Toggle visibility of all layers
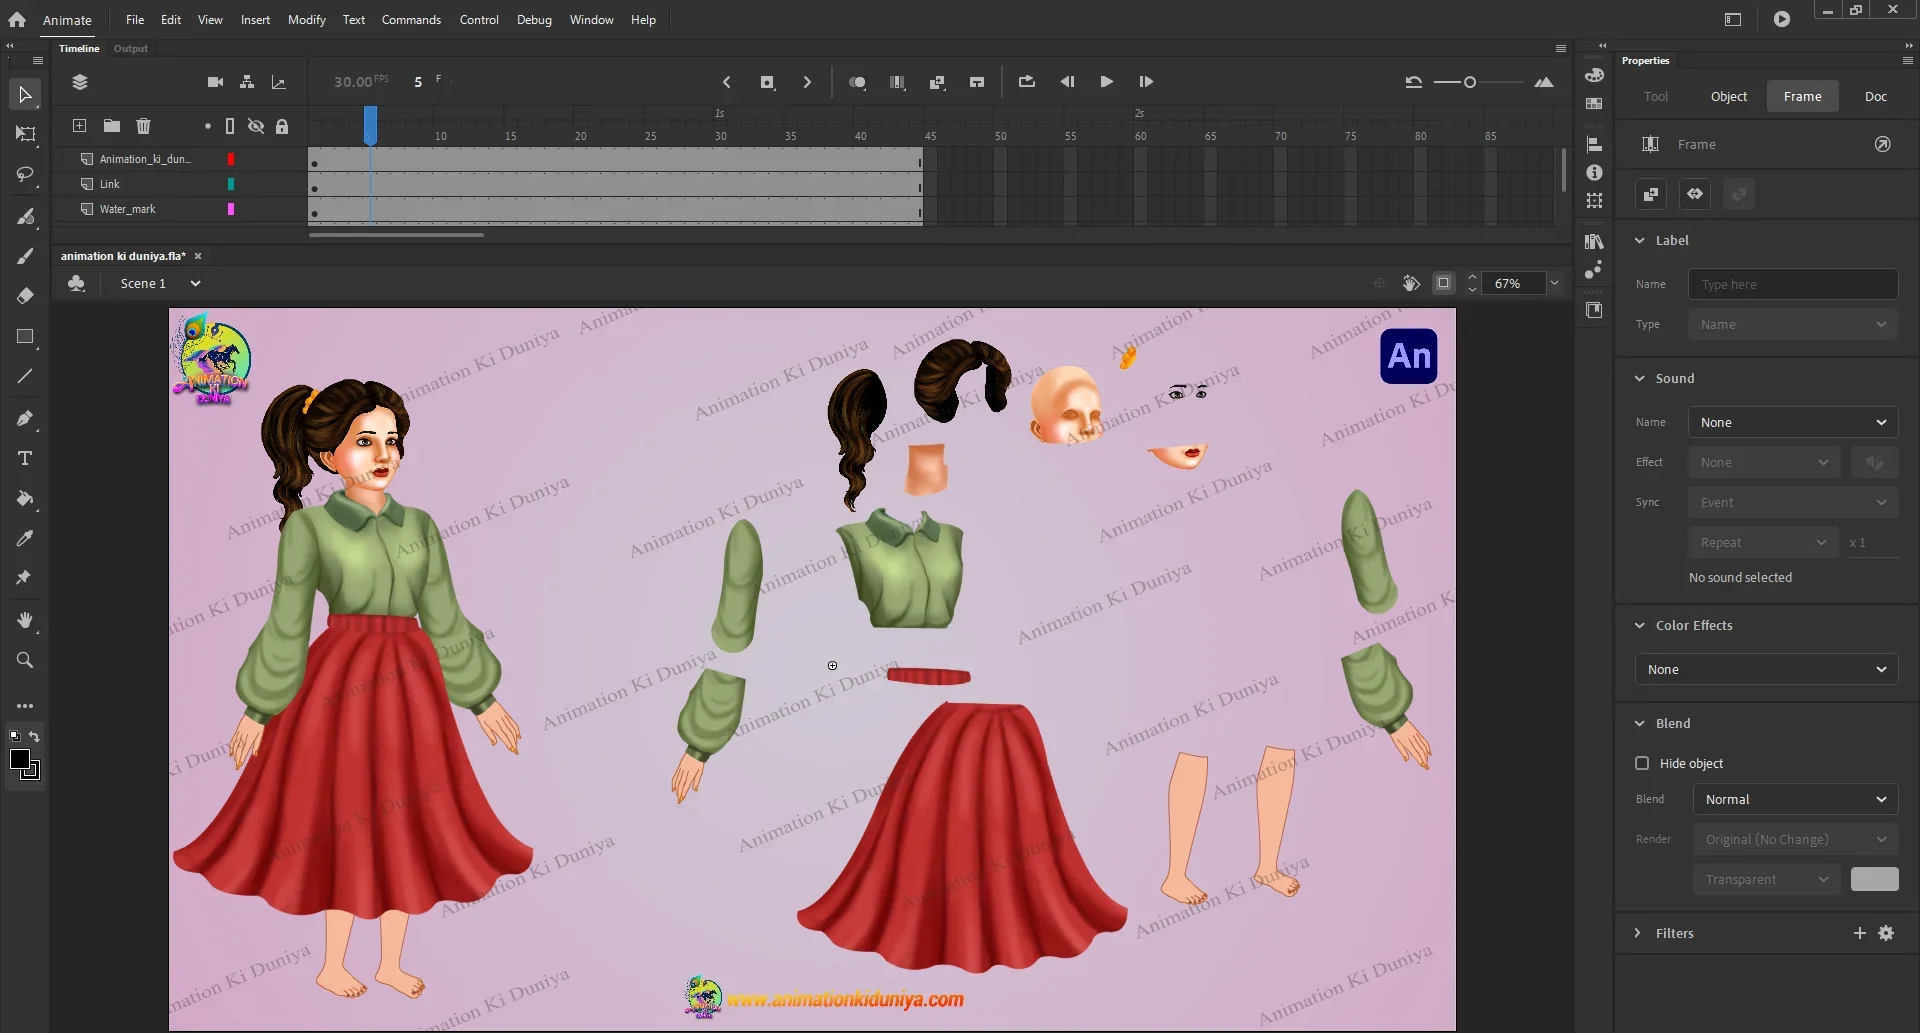Screen dimensions: 1920x1033 click(256, 126)
